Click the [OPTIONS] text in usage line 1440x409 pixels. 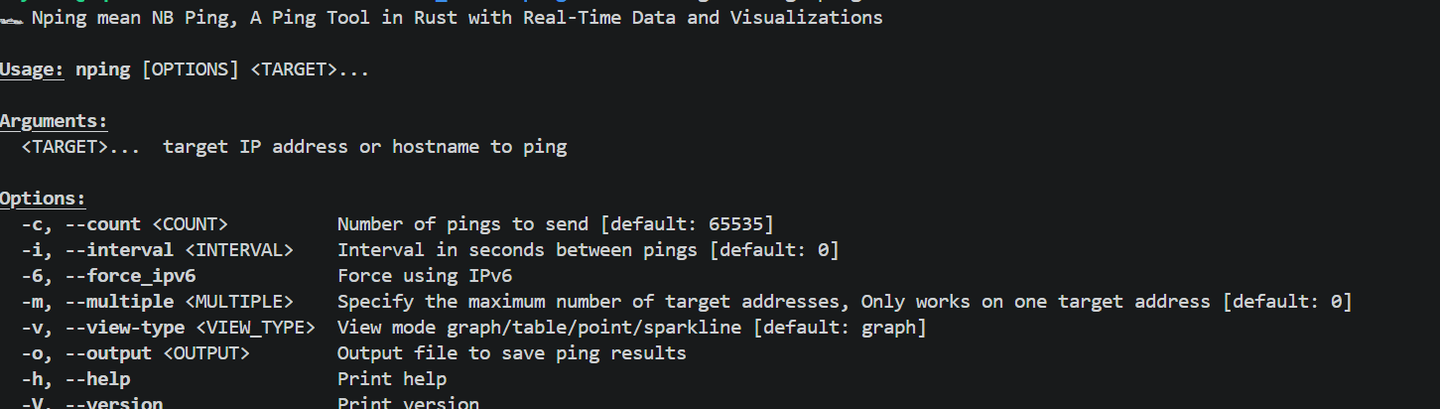coord(190,70)
